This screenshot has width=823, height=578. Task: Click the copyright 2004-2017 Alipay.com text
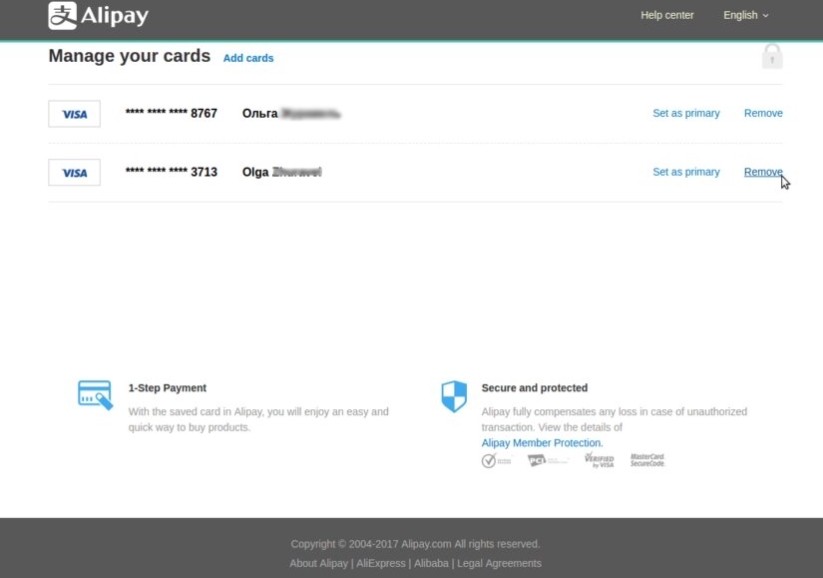click(x=415, y=544)
